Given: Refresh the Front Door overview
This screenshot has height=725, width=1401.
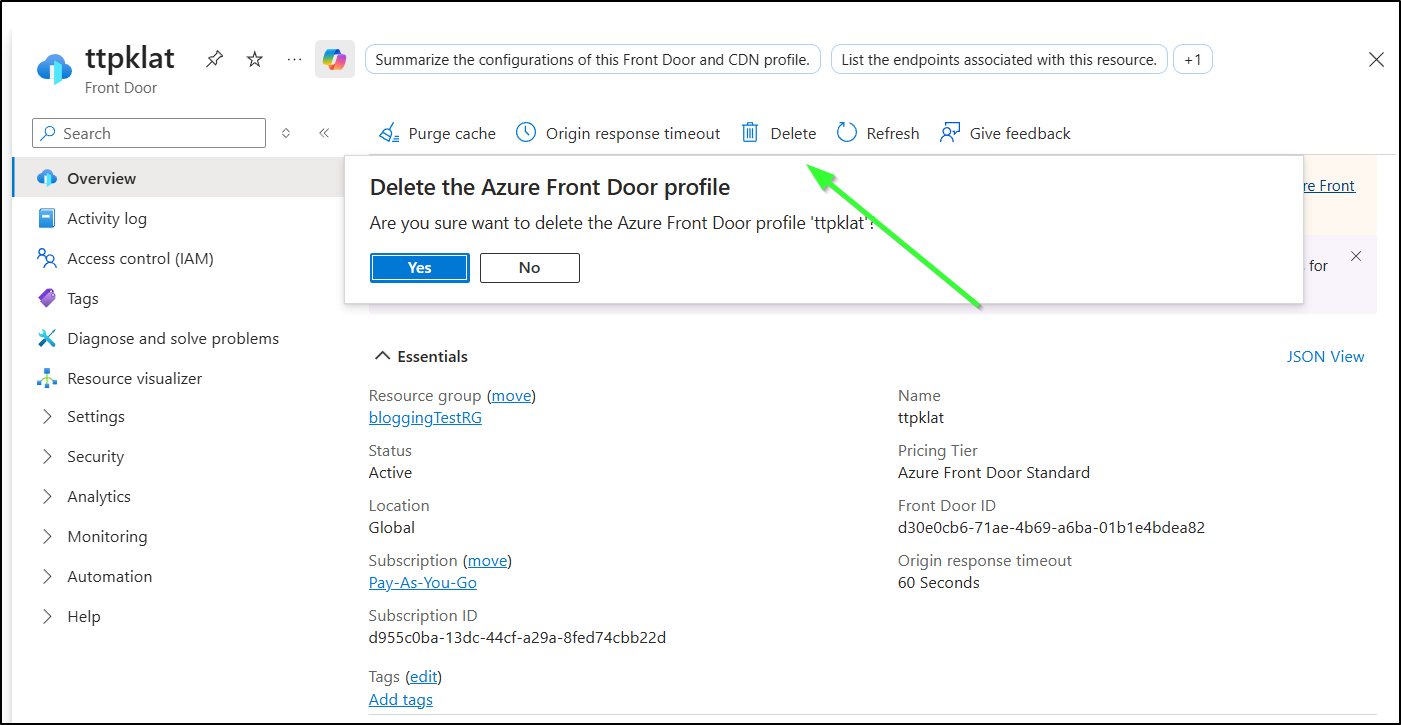Looking at the screenshot, I should [878, 134].
